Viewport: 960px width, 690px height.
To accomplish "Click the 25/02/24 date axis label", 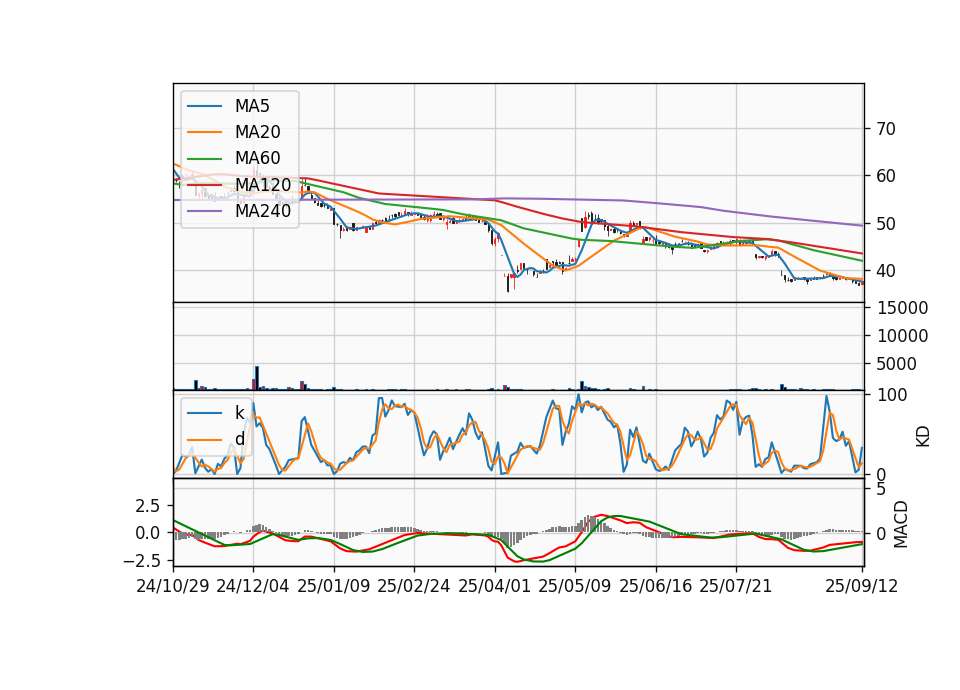I will [x=414, y=586].
